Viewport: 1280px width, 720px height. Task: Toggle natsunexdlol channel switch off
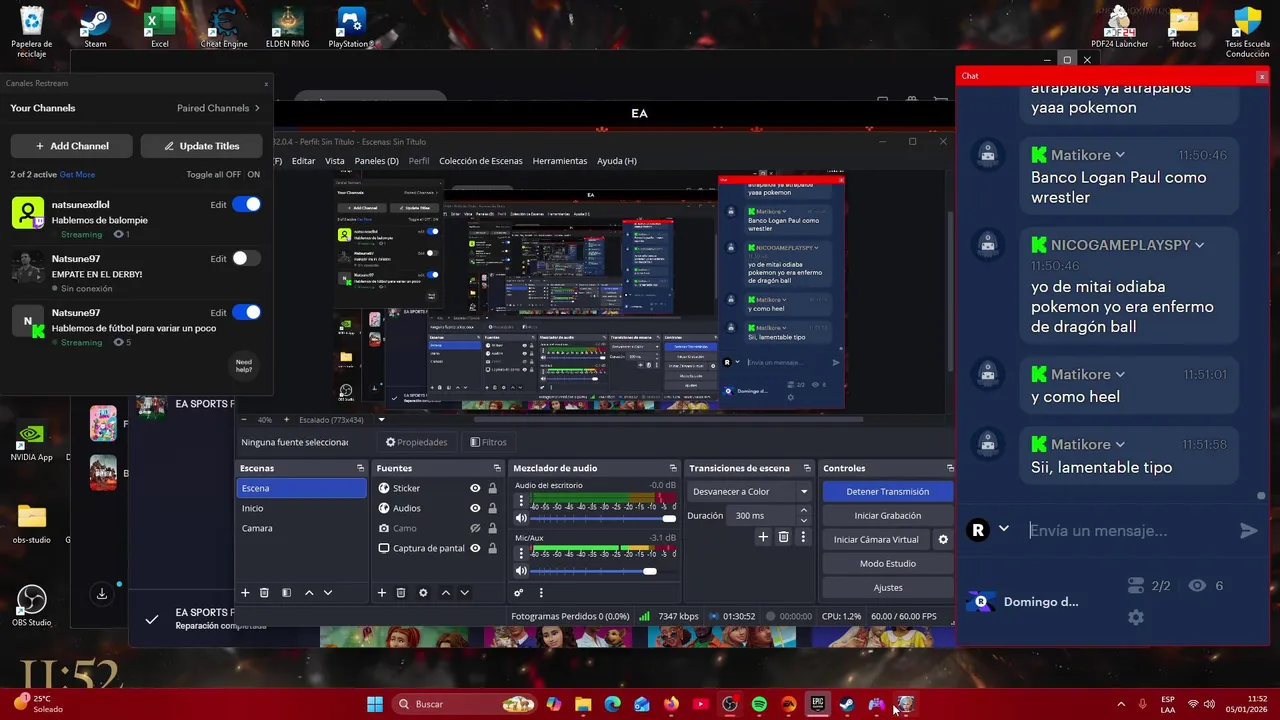point(246,204)
